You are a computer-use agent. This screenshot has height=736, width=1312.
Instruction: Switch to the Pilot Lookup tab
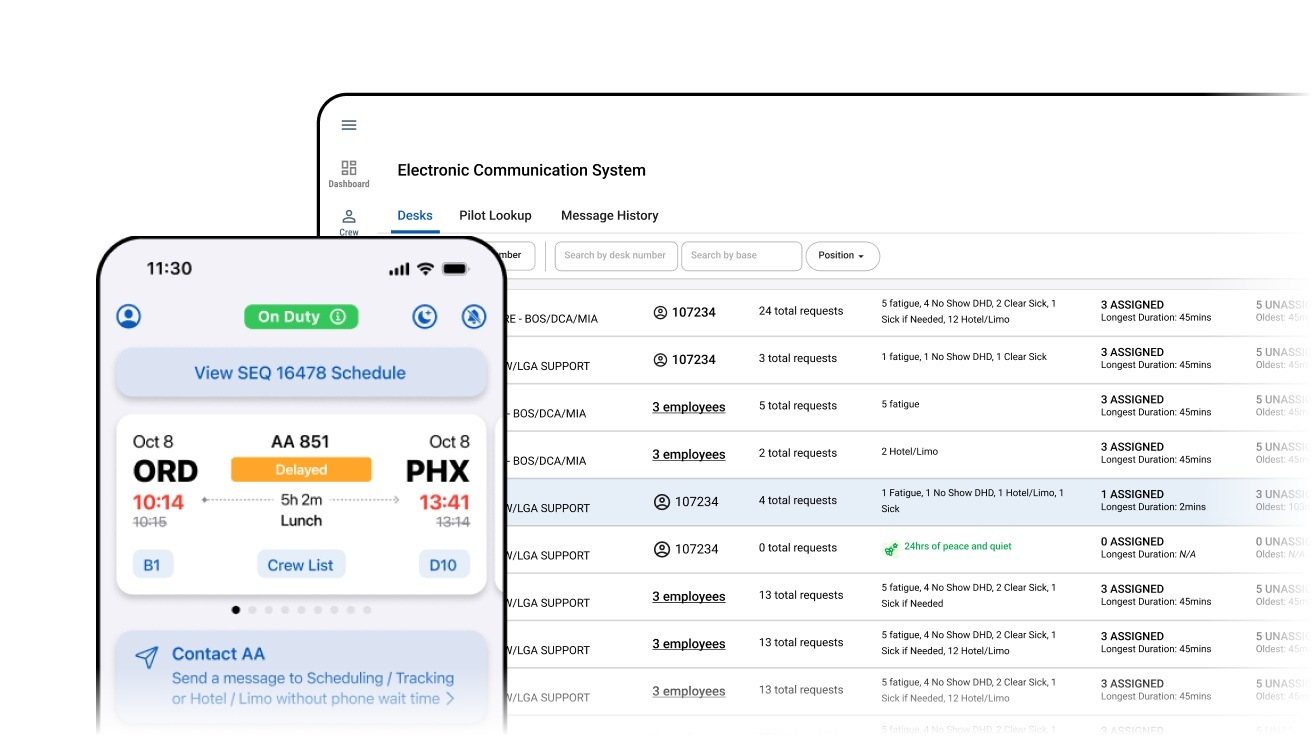pos(495,216)
